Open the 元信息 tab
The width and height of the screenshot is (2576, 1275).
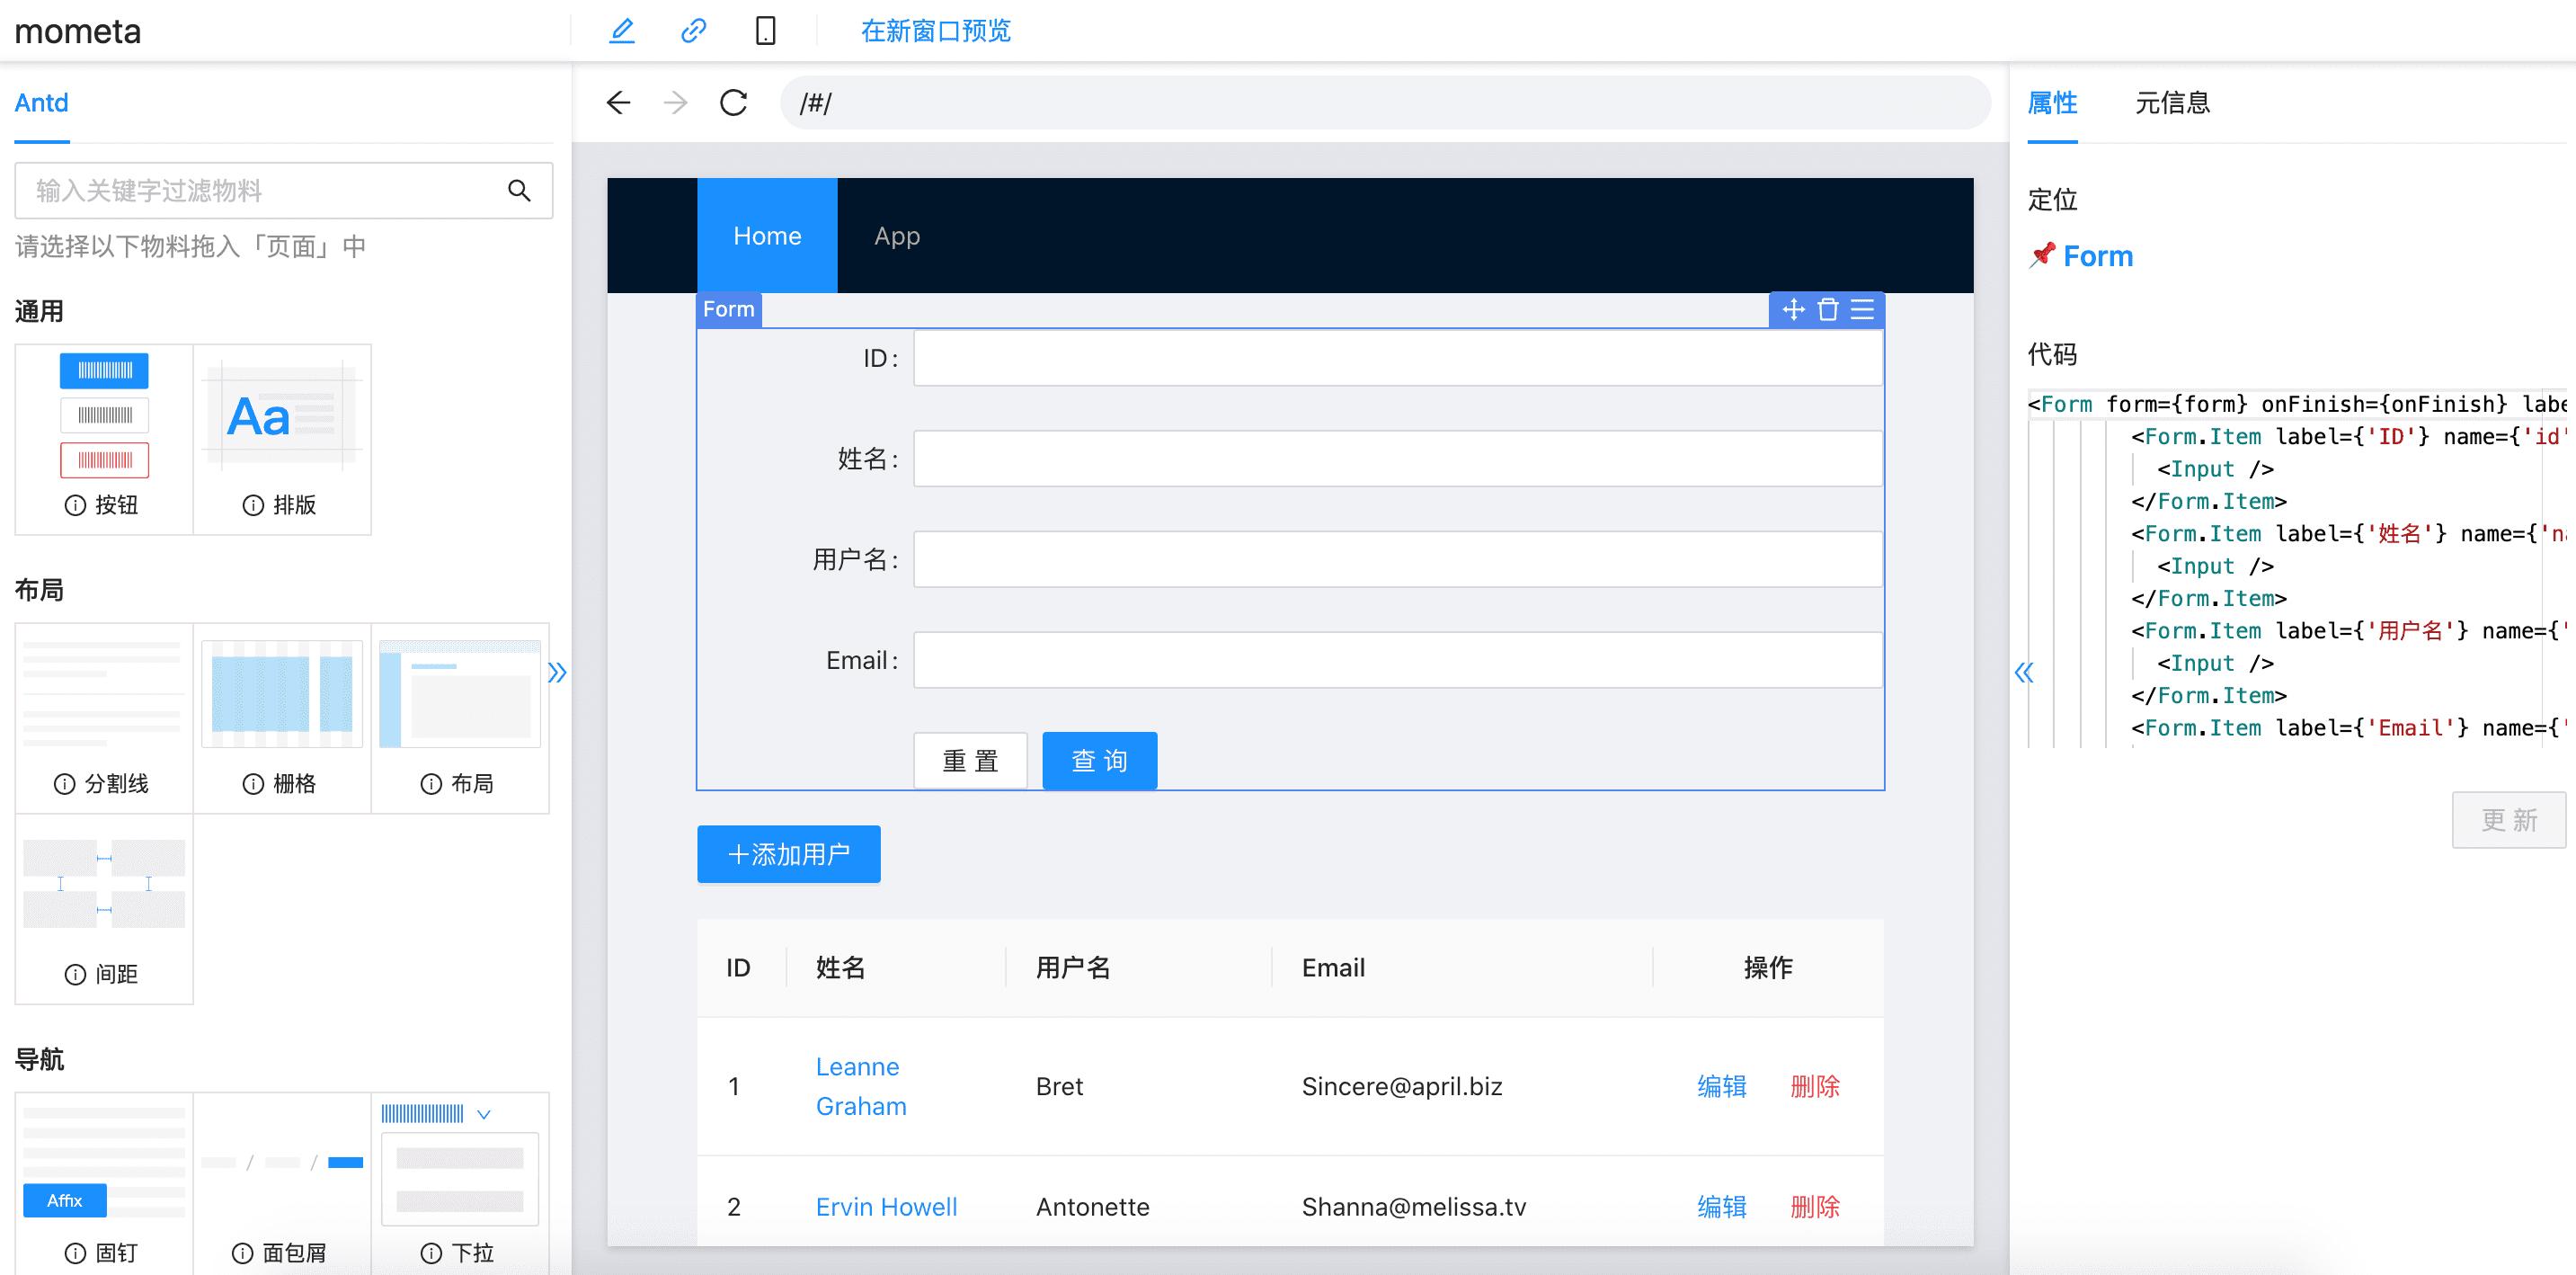2173,103
